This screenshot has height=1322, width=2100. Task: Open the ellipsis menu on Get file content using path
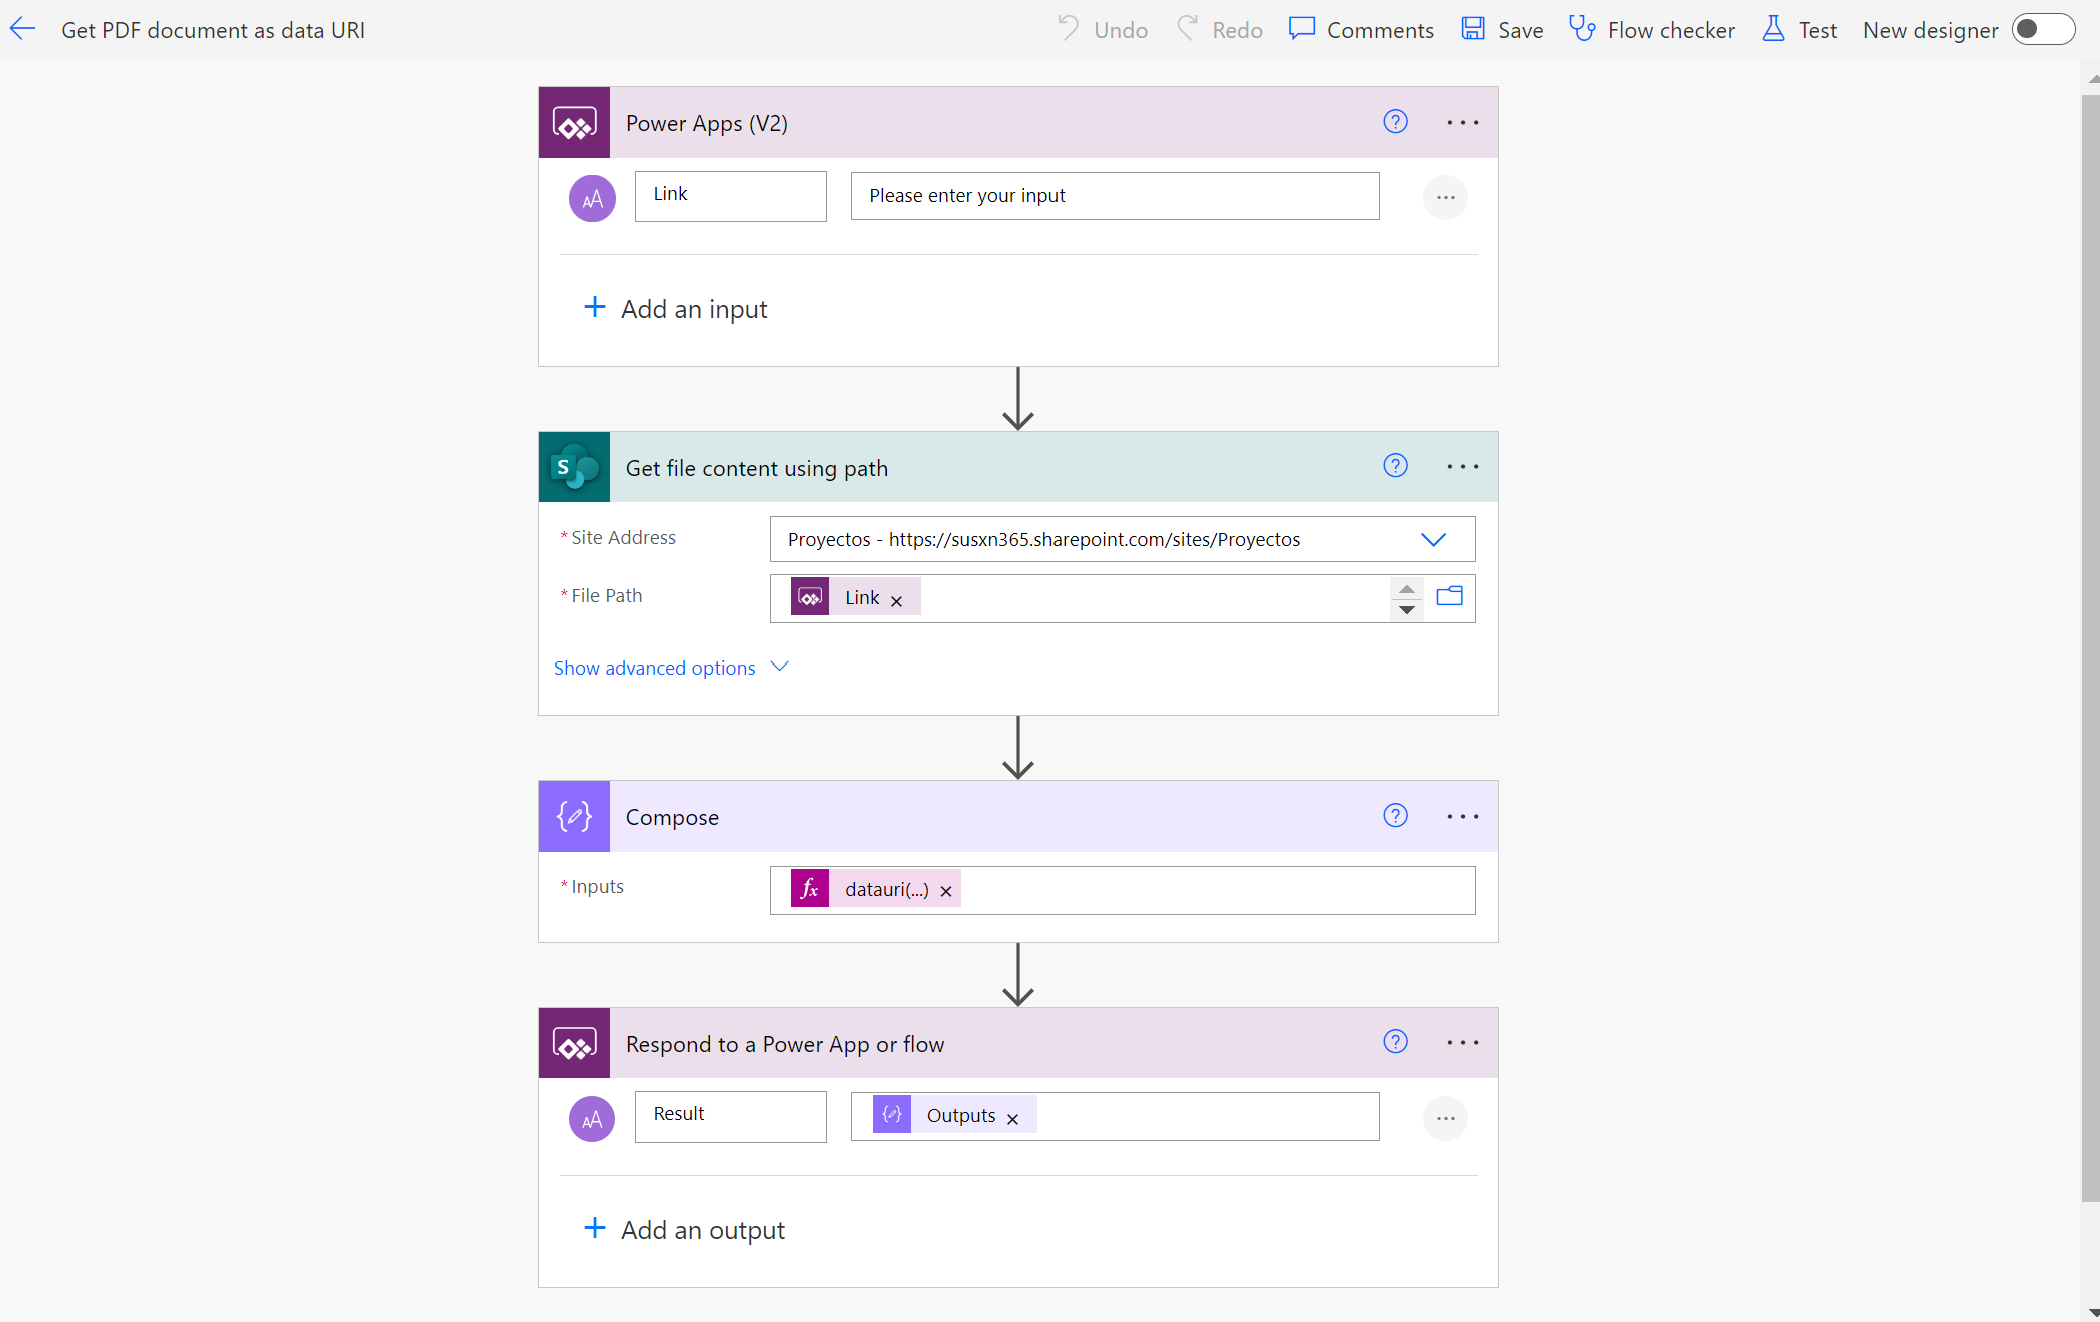tap(1462, 467)
